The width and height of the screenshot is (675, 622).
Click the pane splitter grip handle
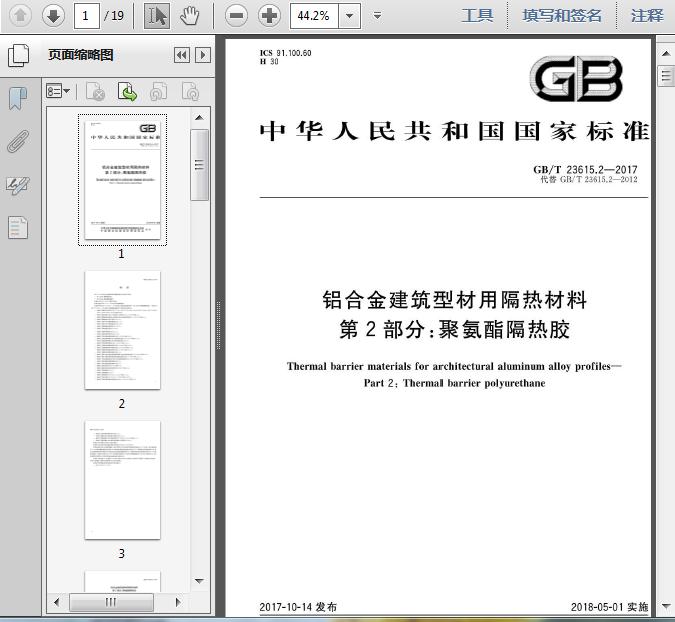point(219,326)
